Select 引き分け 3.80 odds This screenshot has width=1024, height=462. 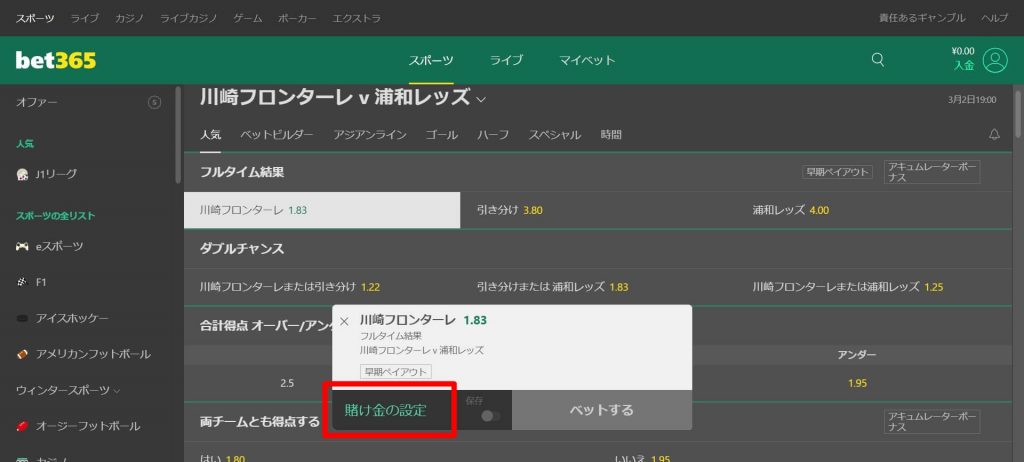tap(598, 210)
